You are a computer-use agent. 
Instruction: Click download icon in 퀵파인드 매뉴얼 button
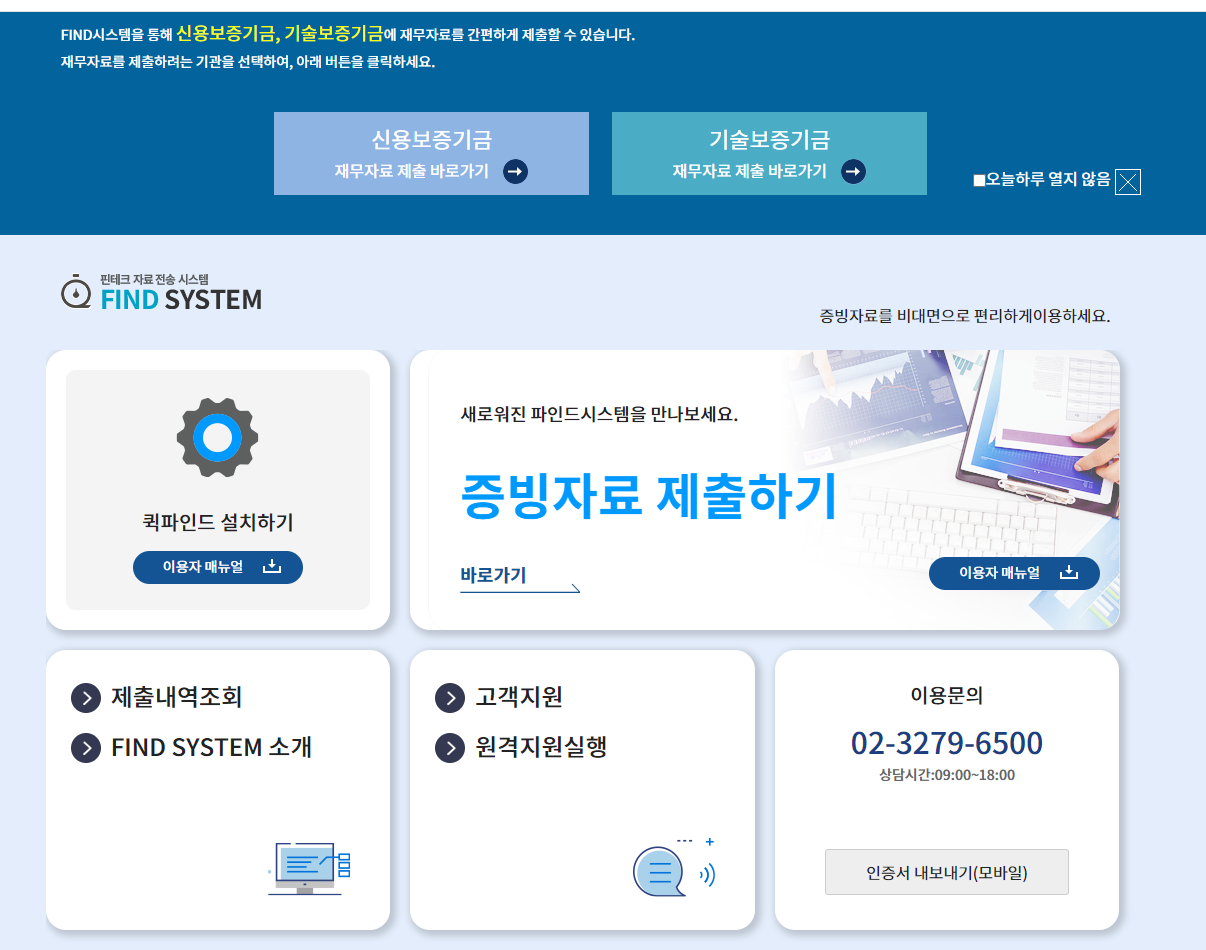(x=272, y=567)
